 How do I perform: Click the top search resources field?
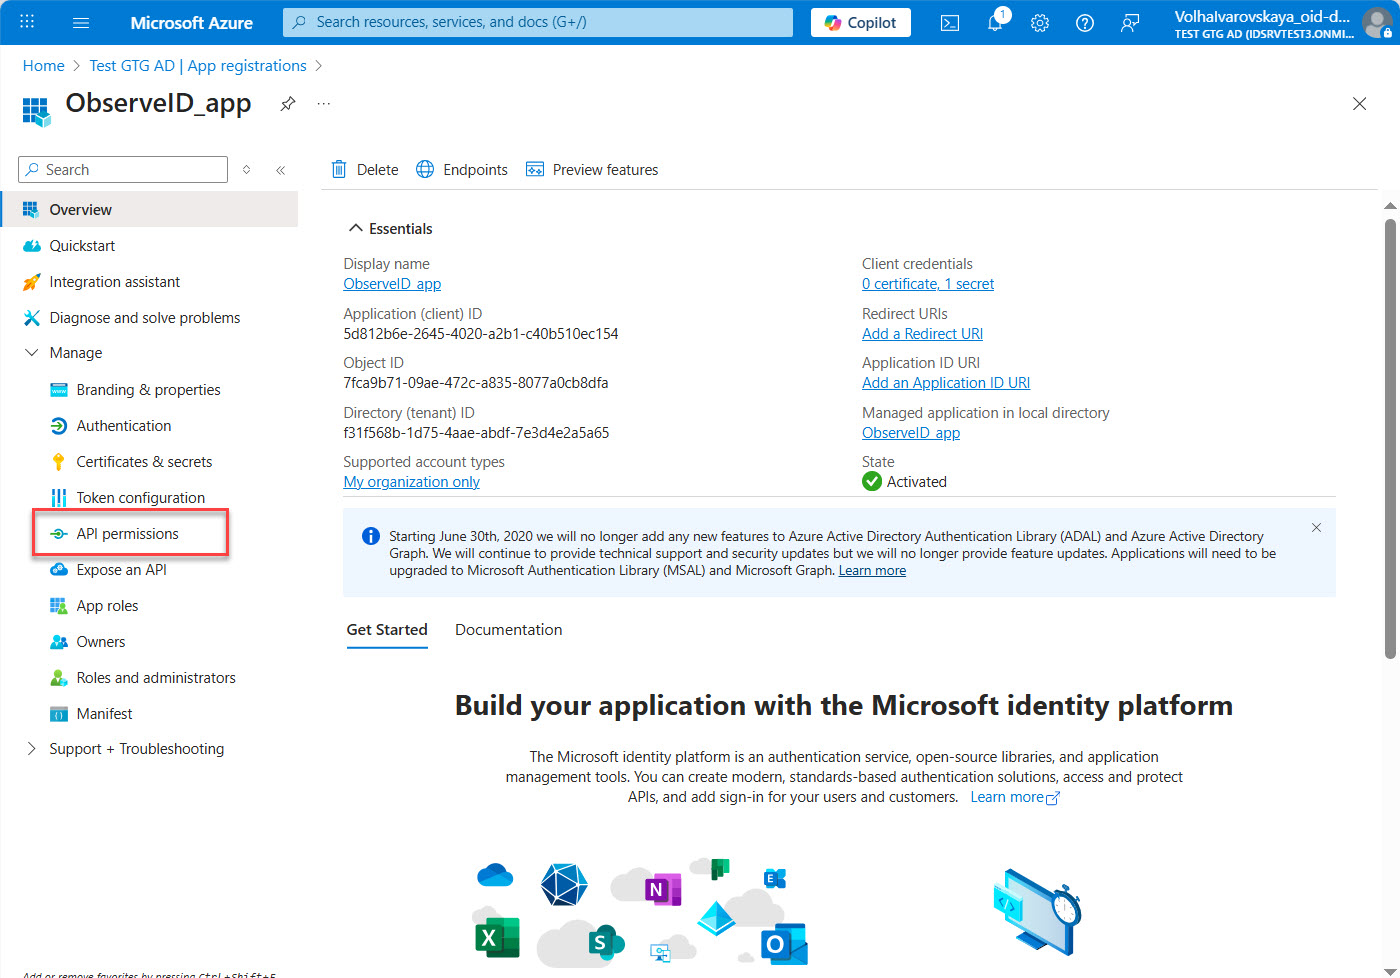point(538,22)
